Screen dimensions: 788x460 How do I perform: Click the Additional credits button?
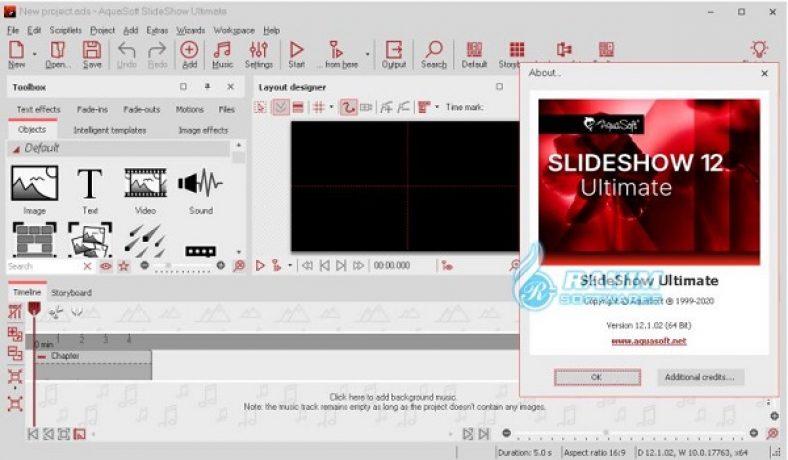700,377
